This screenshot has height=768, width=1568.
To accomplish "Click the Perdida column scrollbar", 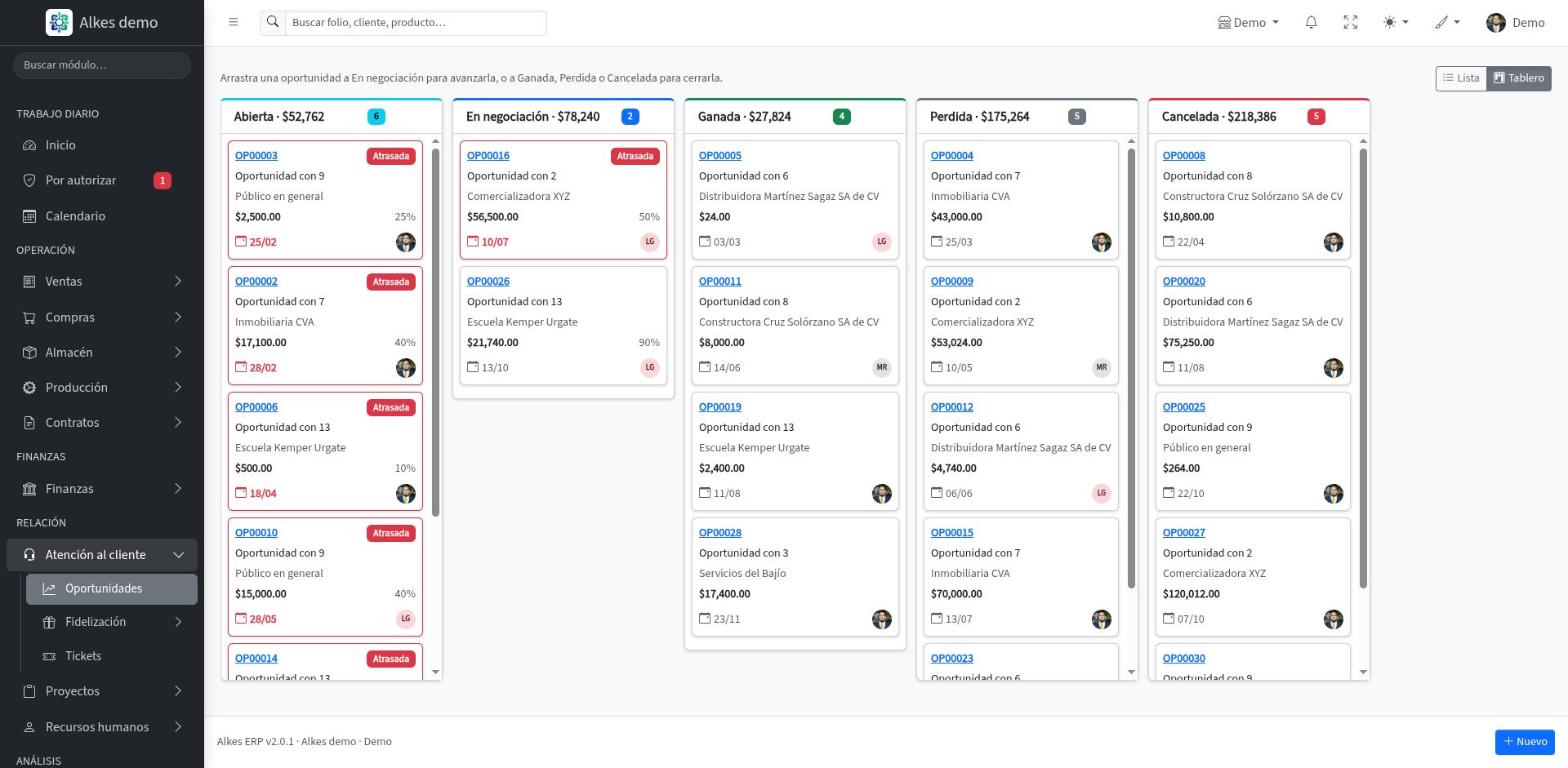I will click(1131, 368).
